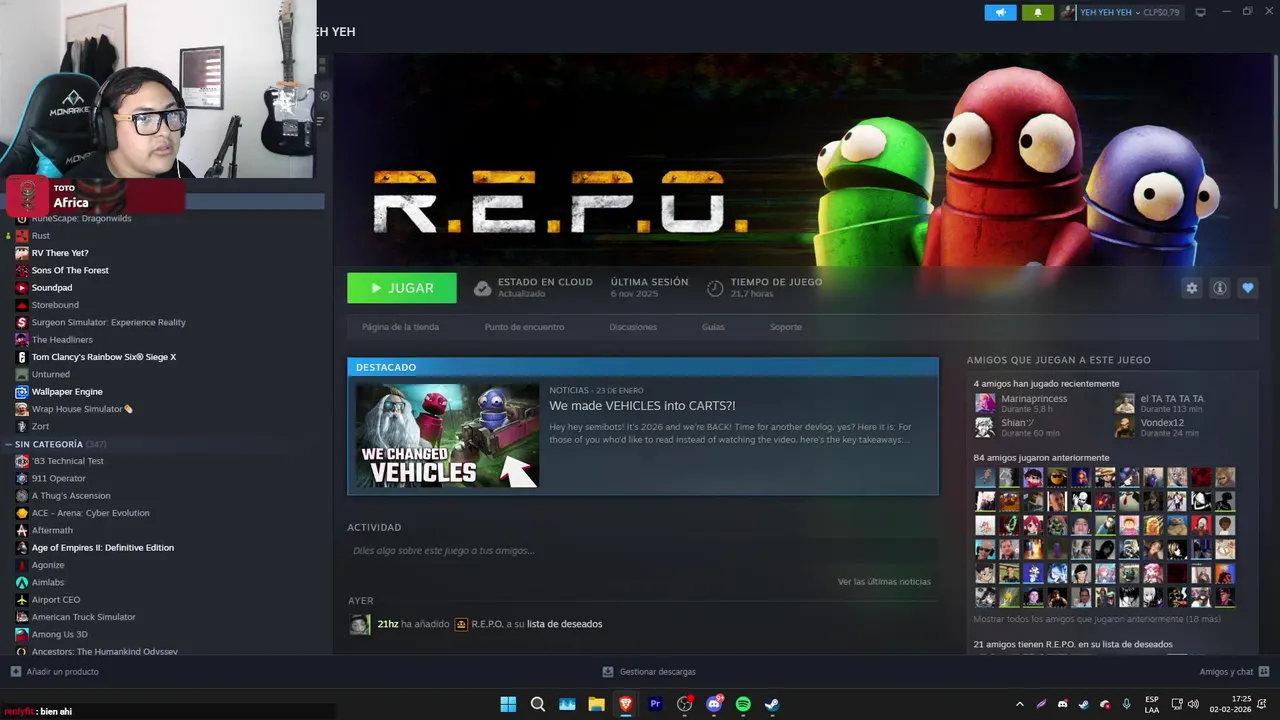Select RV There Yet? in library
The image size is (1280, 720).
[x=60, y=253]
